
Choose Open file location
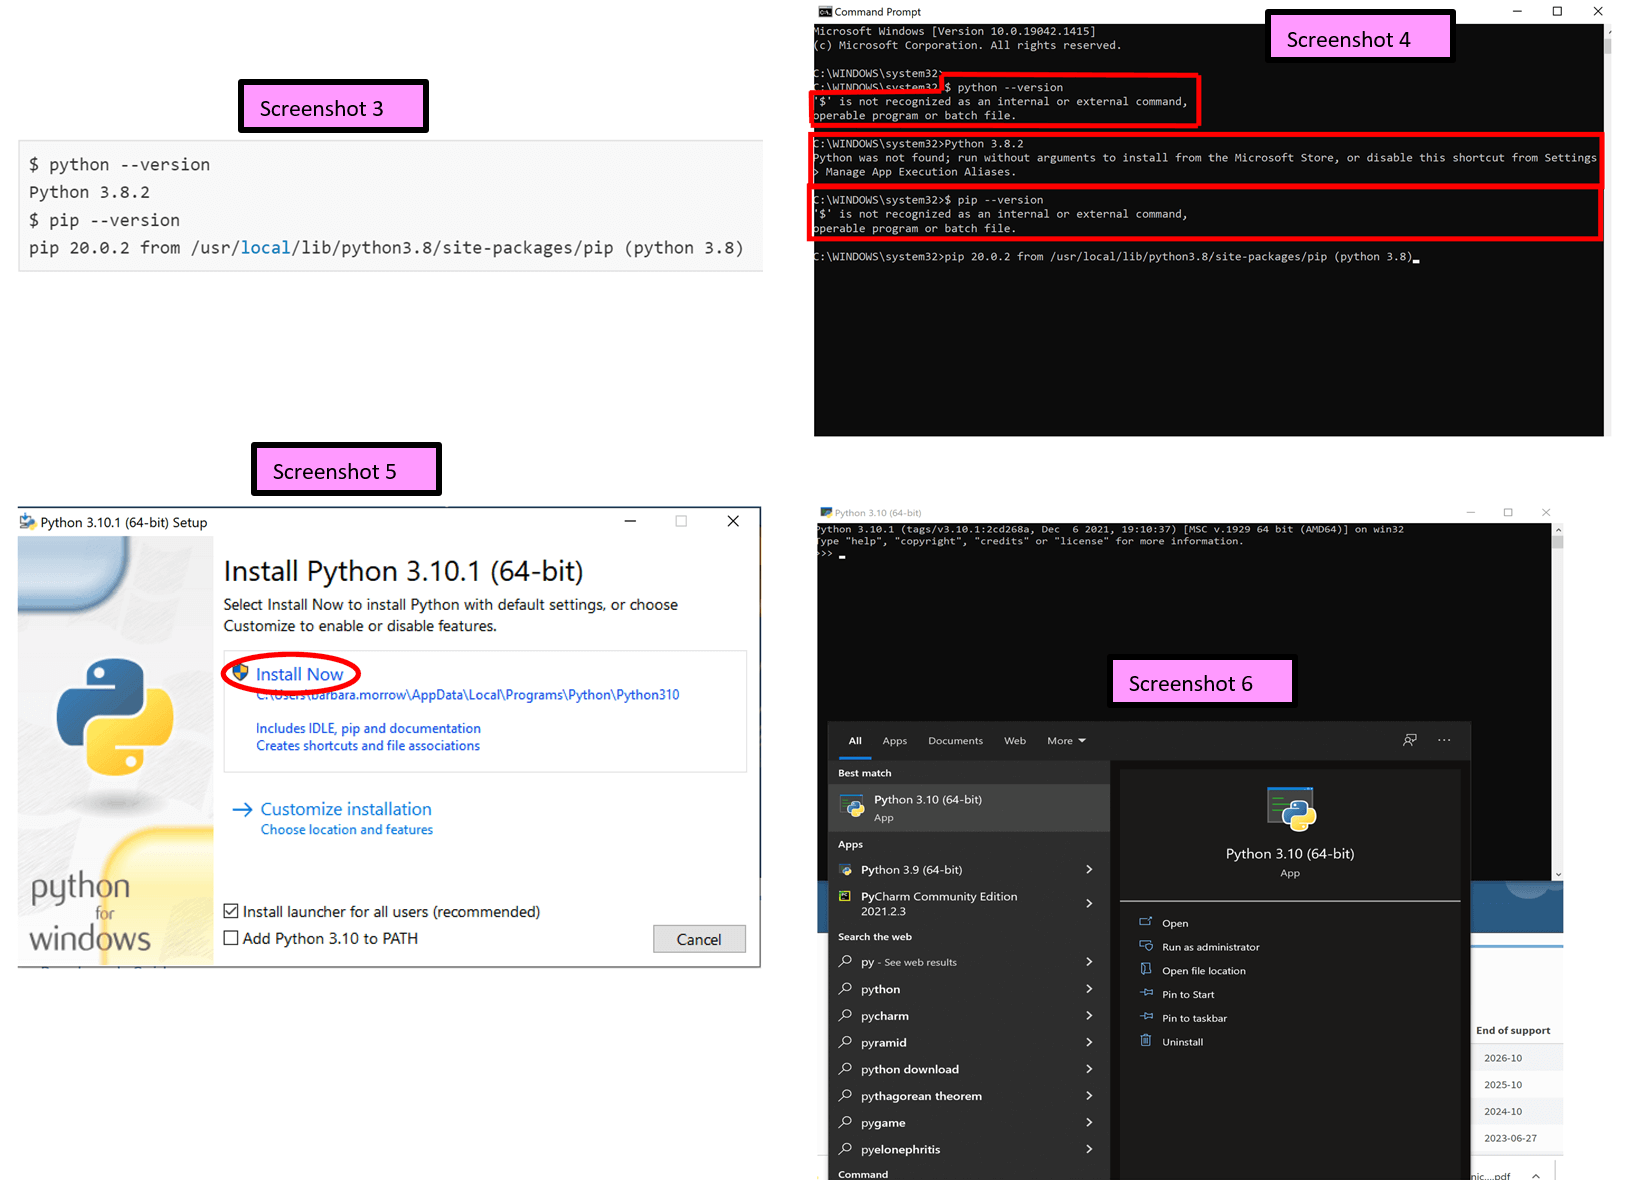click(x=1203, y=971)
